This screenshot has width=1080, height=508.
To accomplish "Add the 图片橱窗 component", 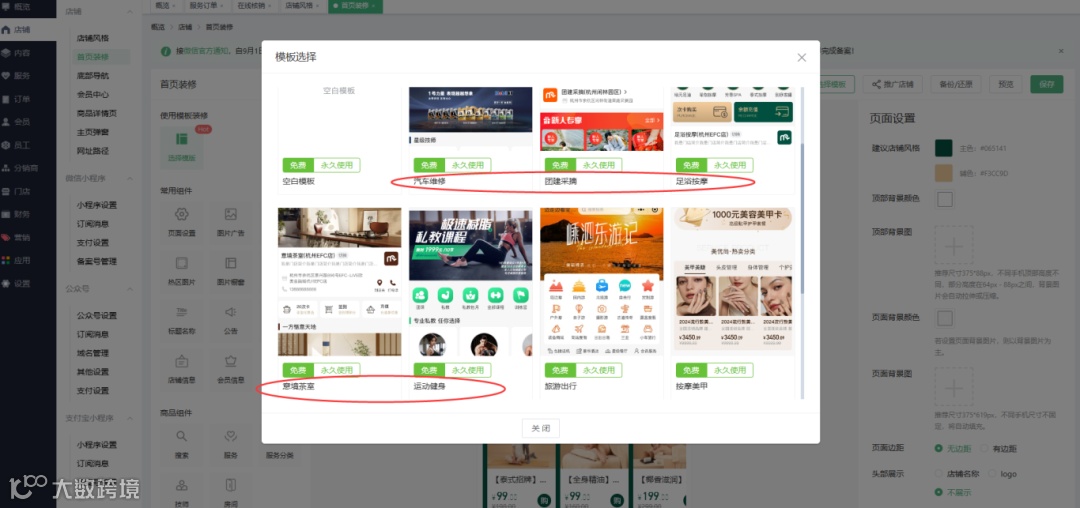I will coord(231,272).
